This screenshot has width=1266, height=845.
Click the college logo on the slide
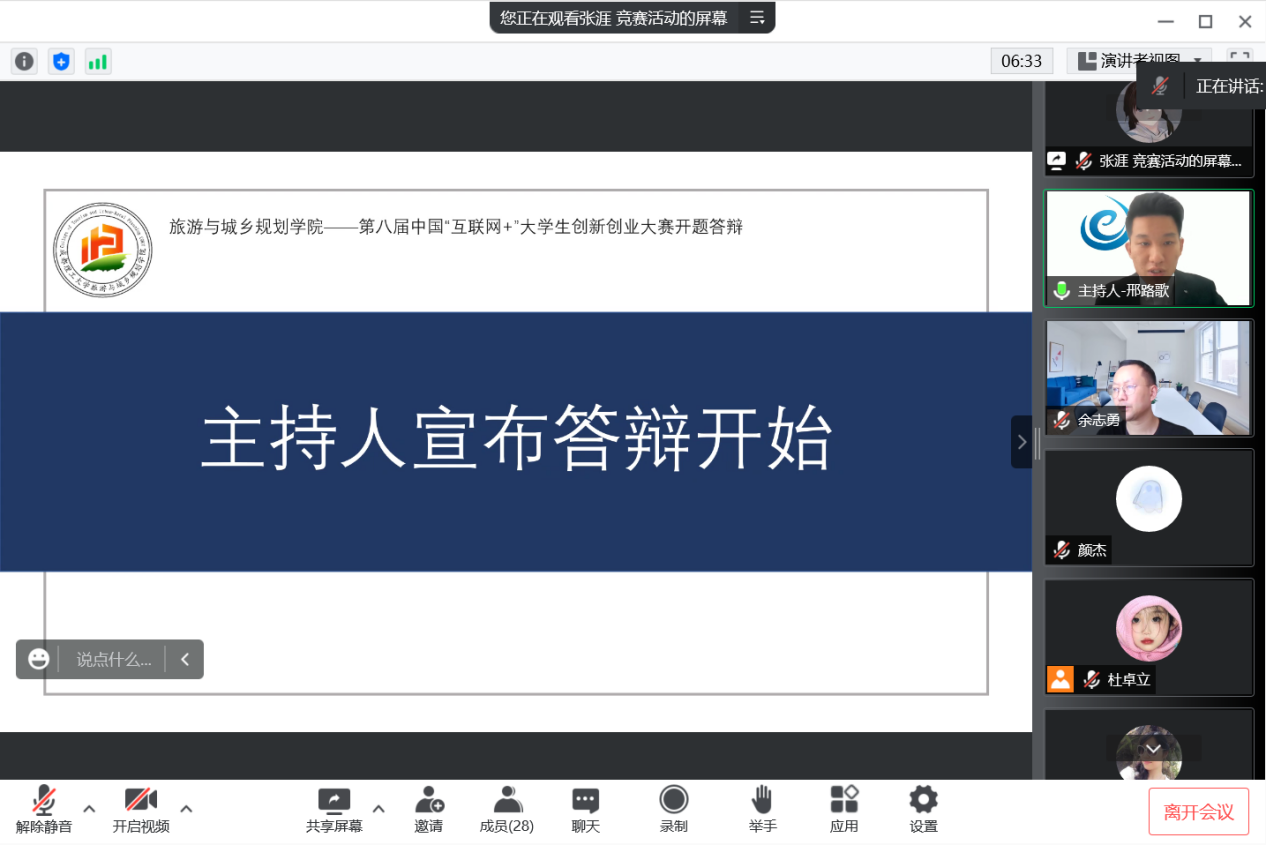pyautogui.click(x=102, y=250)
